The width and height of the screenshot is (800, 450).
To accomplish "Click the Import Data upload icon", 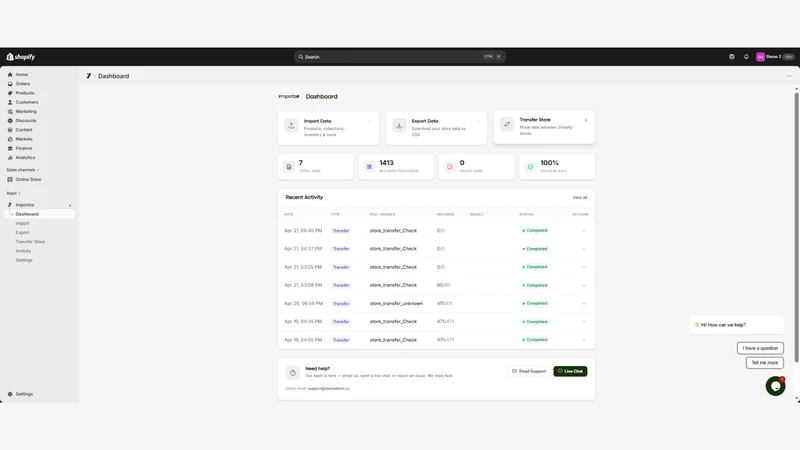I will coord(291,125).
